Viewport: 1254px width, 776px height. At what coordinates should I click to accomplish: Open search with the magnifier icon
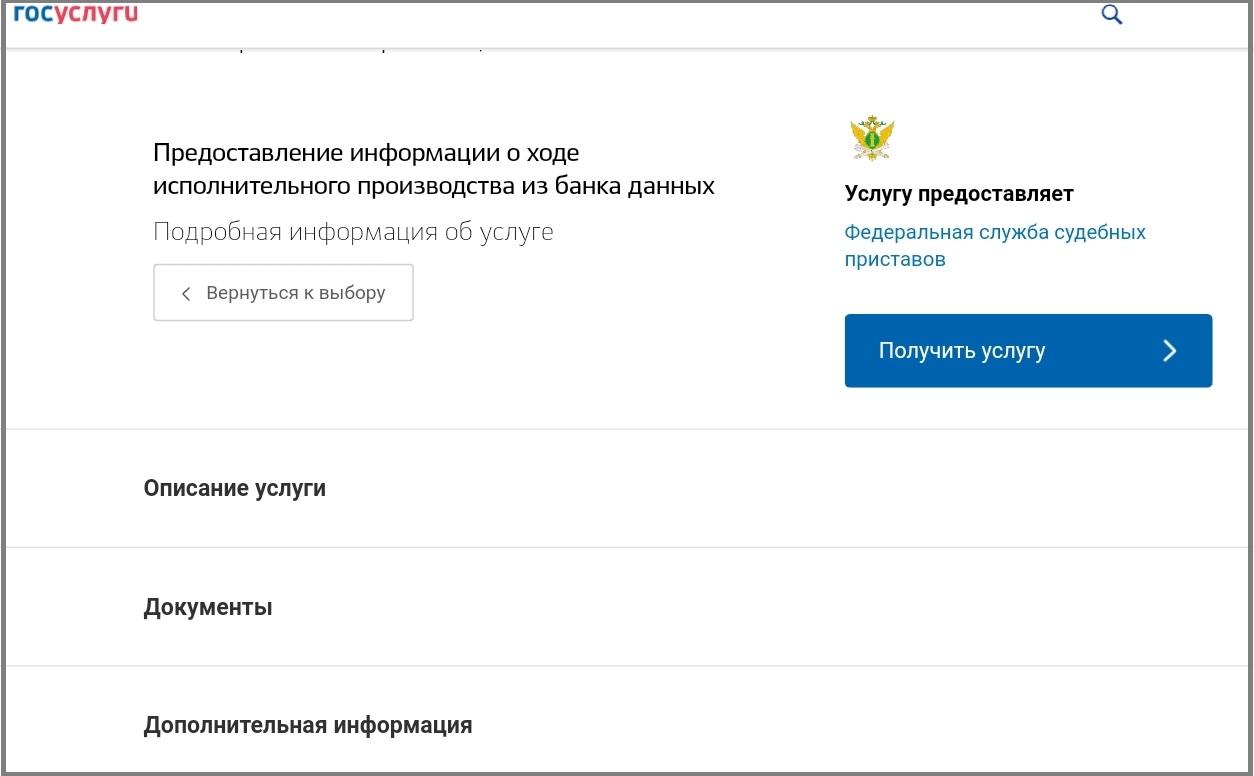pyautogui.click(x=1111, y=15)
